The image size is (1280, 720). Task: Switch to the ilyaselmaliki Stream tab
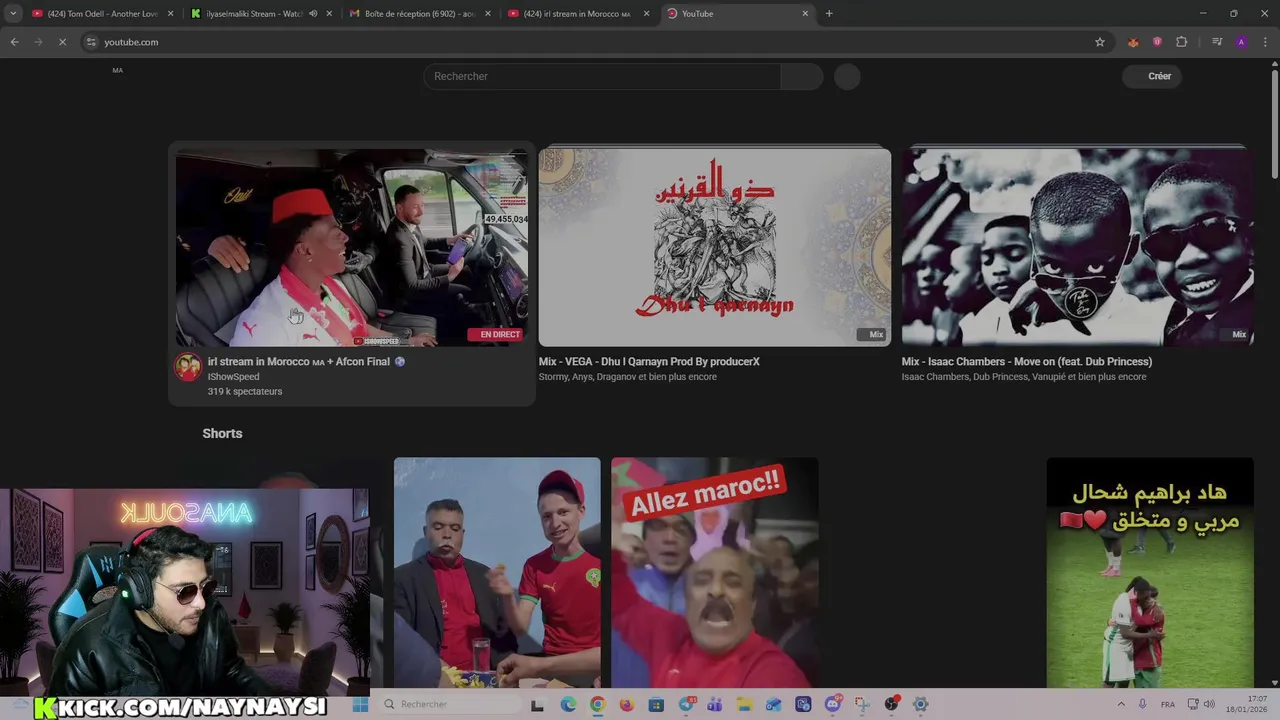point(260,14)
